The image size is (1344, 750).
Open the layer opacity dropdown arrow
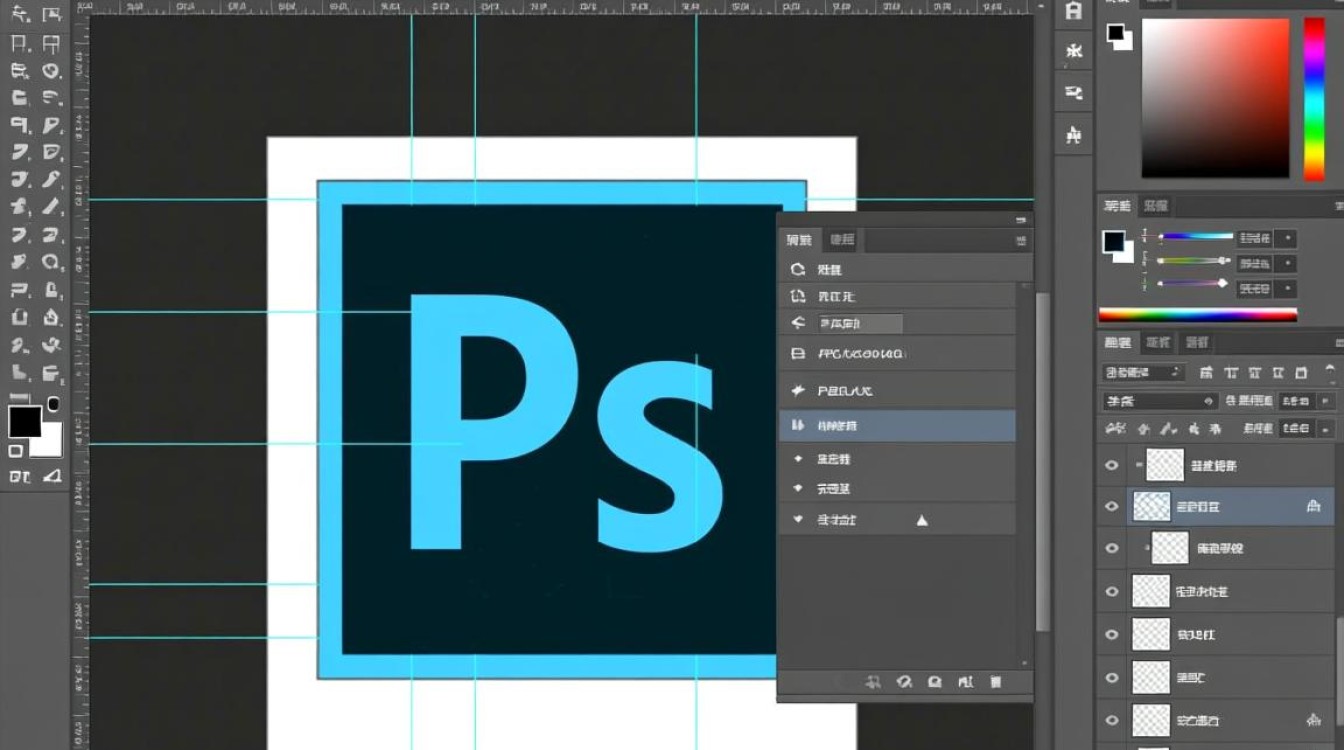pyautogui.click(x=1326, y=401)
